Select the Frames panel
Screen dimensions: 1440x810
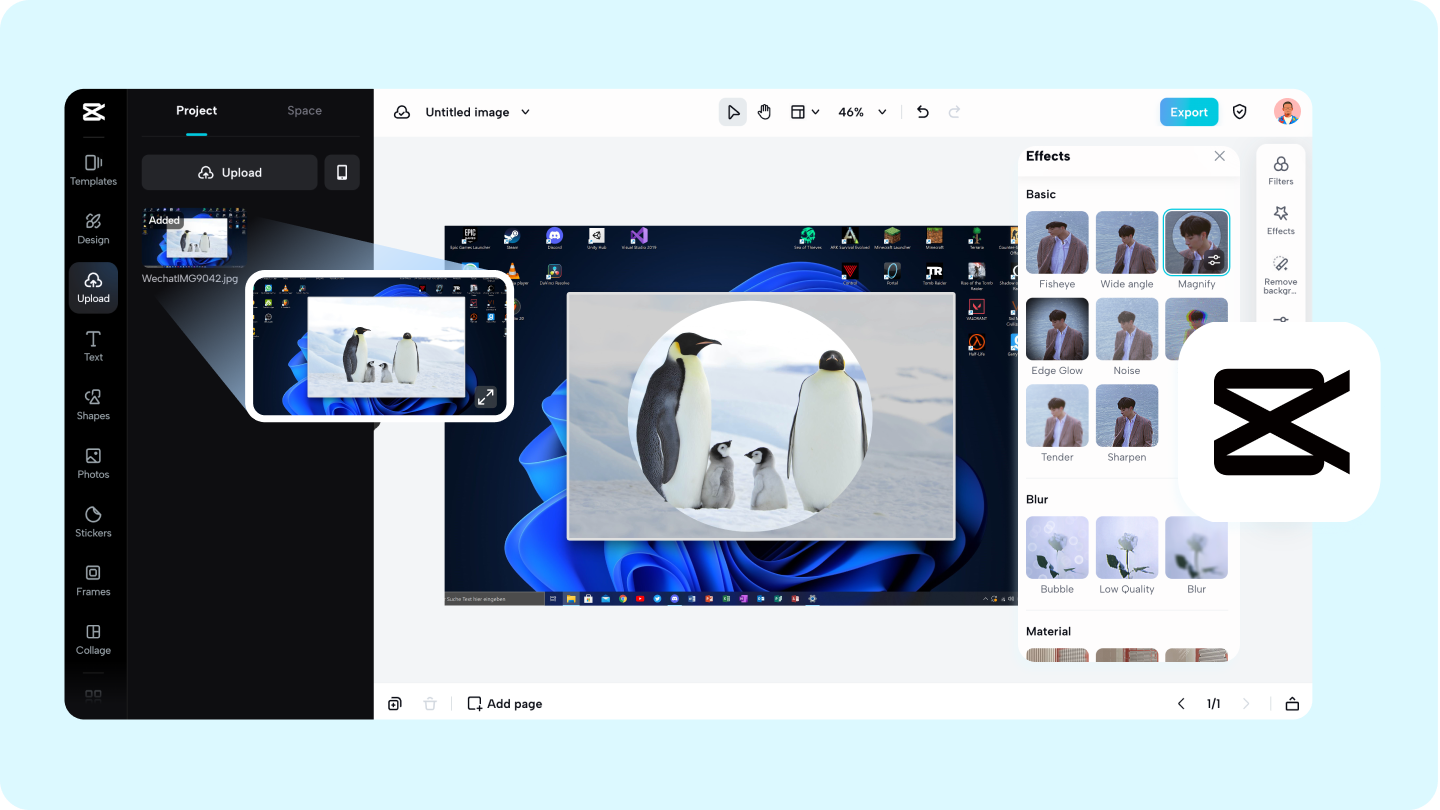93,580
